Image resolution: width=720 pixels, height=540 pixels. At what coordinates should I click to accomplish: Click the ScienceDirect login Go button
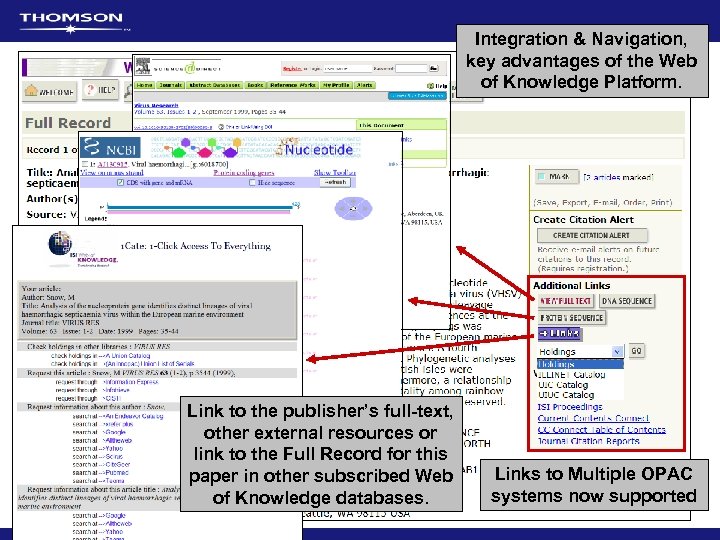[x=433, y=68]
